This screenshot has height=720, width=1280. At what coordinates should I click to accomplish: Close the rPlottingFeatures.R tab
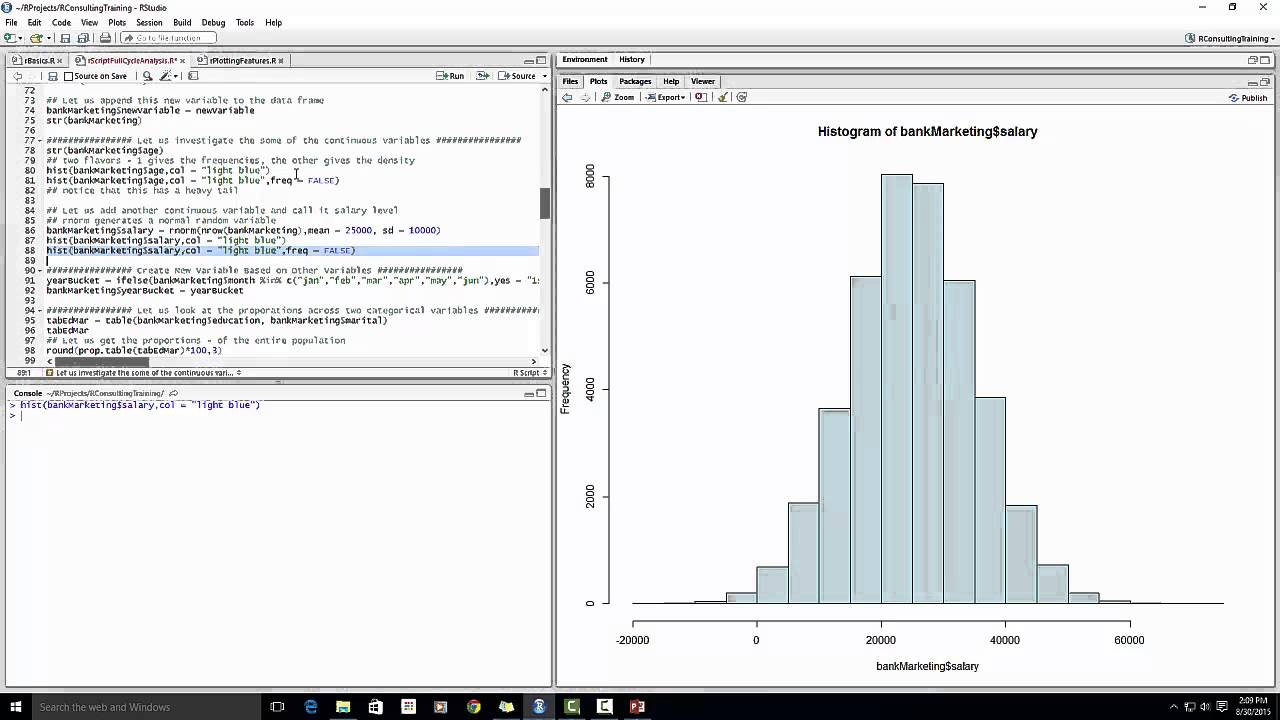[x=282, y=61]
